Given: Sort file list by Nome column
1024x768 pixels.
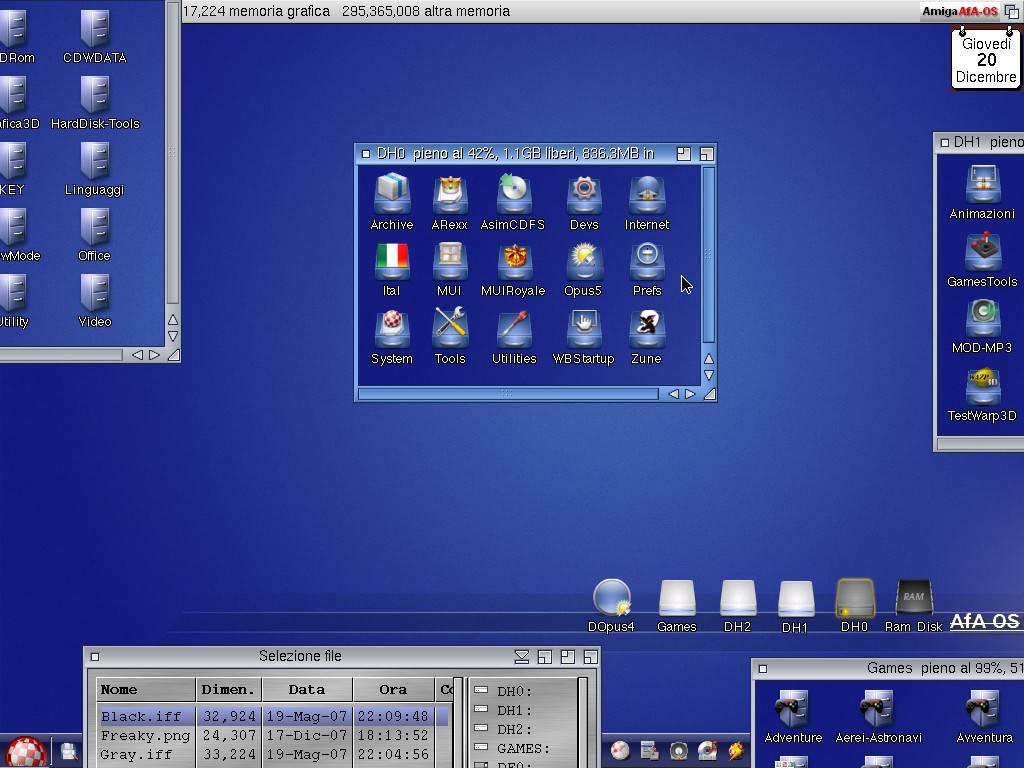Looking at the screenshot, I should pos(145,690).
